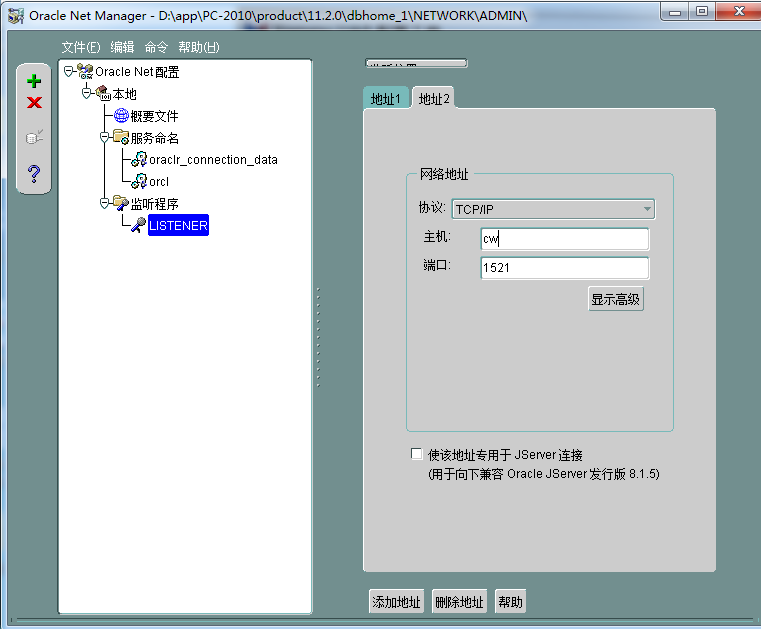Select 概要文件 tree item

tap(154, 116)
